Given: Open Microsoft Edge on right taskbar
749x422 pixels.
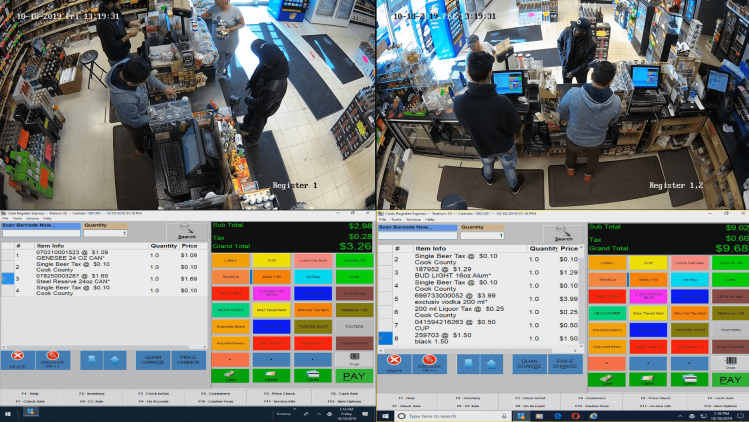Looking at the screenshot, I should click(557, 416).
